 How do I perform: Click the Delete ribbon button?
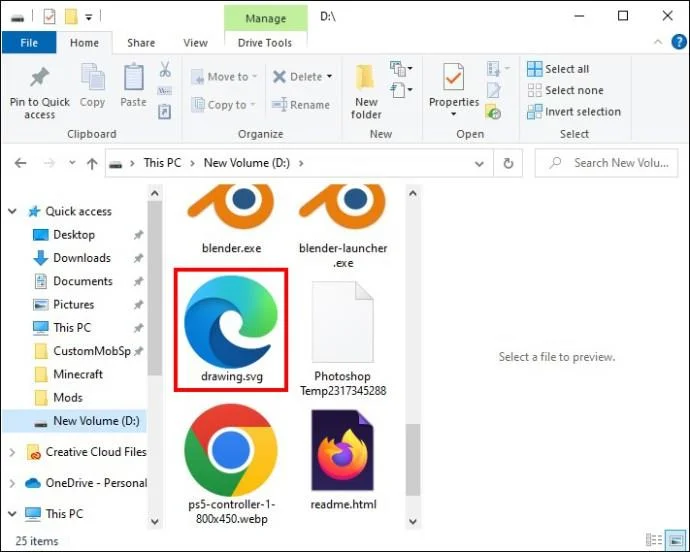coord(298,77)
